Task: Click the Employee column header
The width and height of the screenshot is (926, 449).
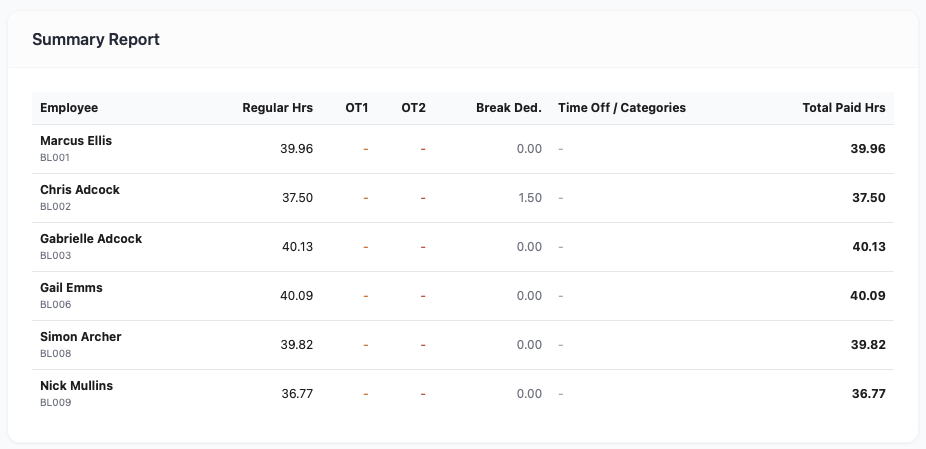Action: pos(69,108)
